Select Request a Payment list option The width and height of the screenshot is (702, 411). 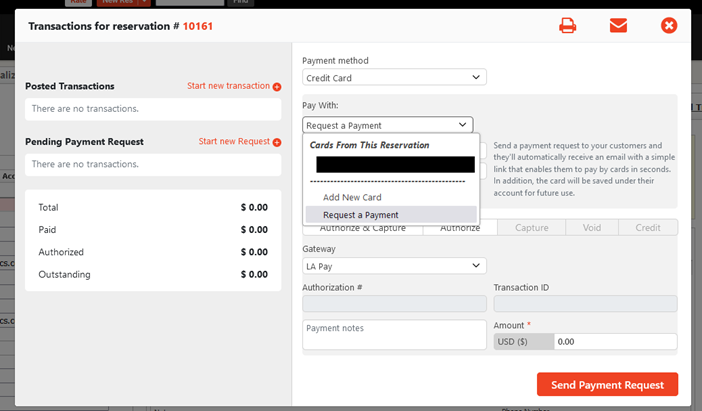coord(360,215)
